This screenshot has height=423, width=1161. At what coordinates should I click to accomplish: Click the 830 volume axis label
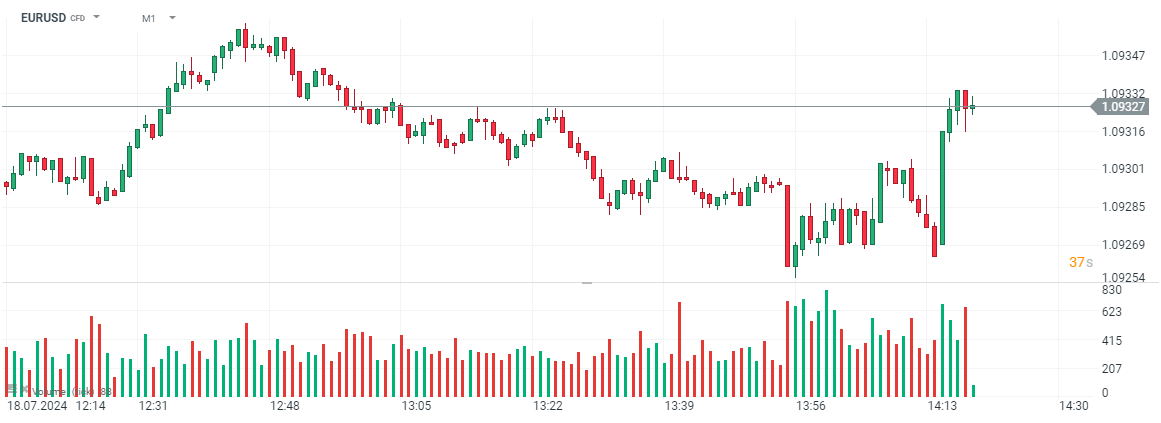[x=1111, y=290]
